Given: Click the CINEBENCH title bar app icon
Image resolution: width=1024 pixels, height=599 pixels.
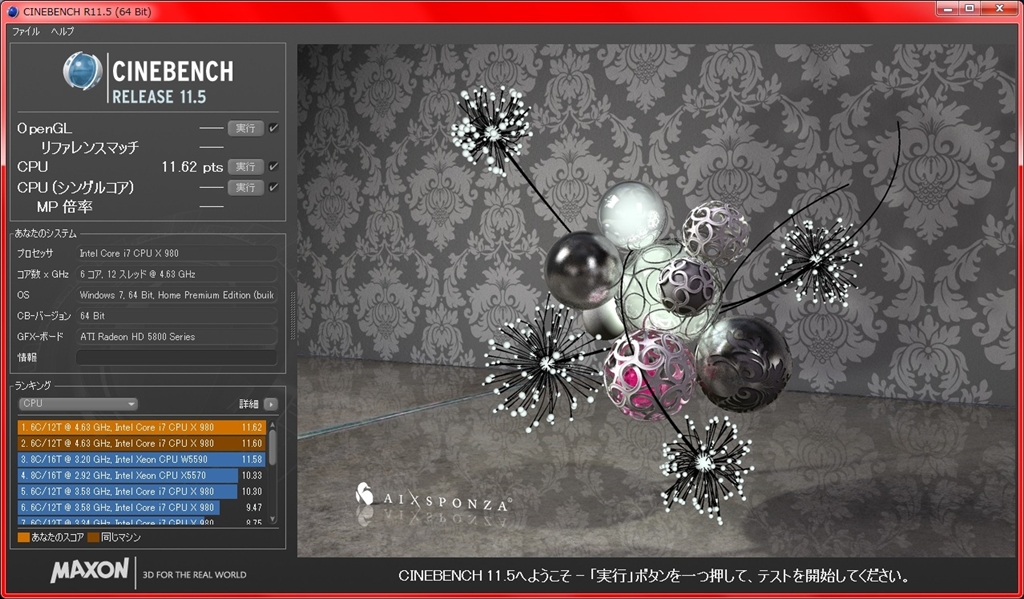Looking at the screenshot, I should pos(12,11).
